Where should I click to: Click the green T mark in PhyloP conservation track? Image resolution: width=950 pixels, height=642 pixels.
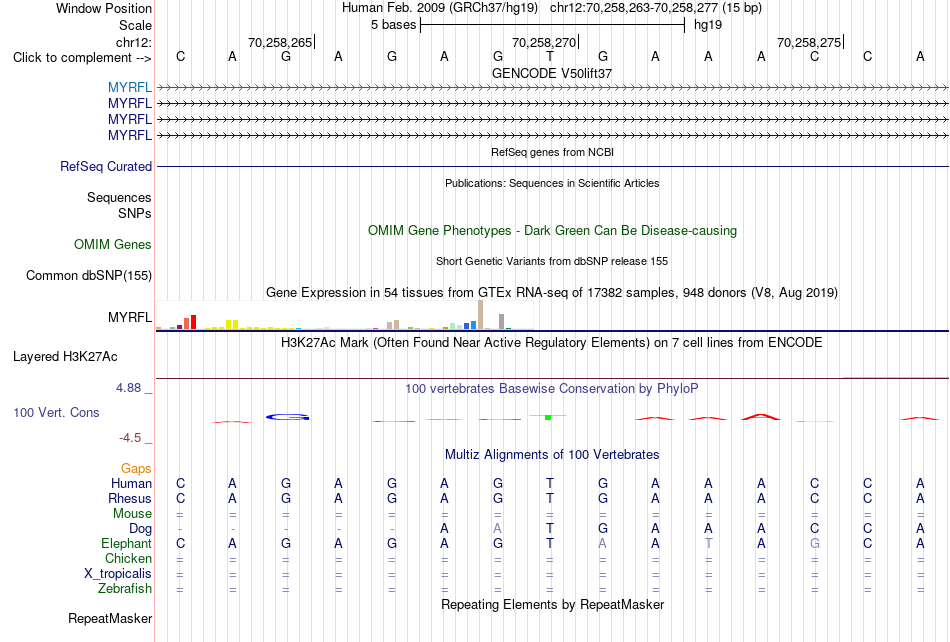pyautogui.click(x=548, y=417)
